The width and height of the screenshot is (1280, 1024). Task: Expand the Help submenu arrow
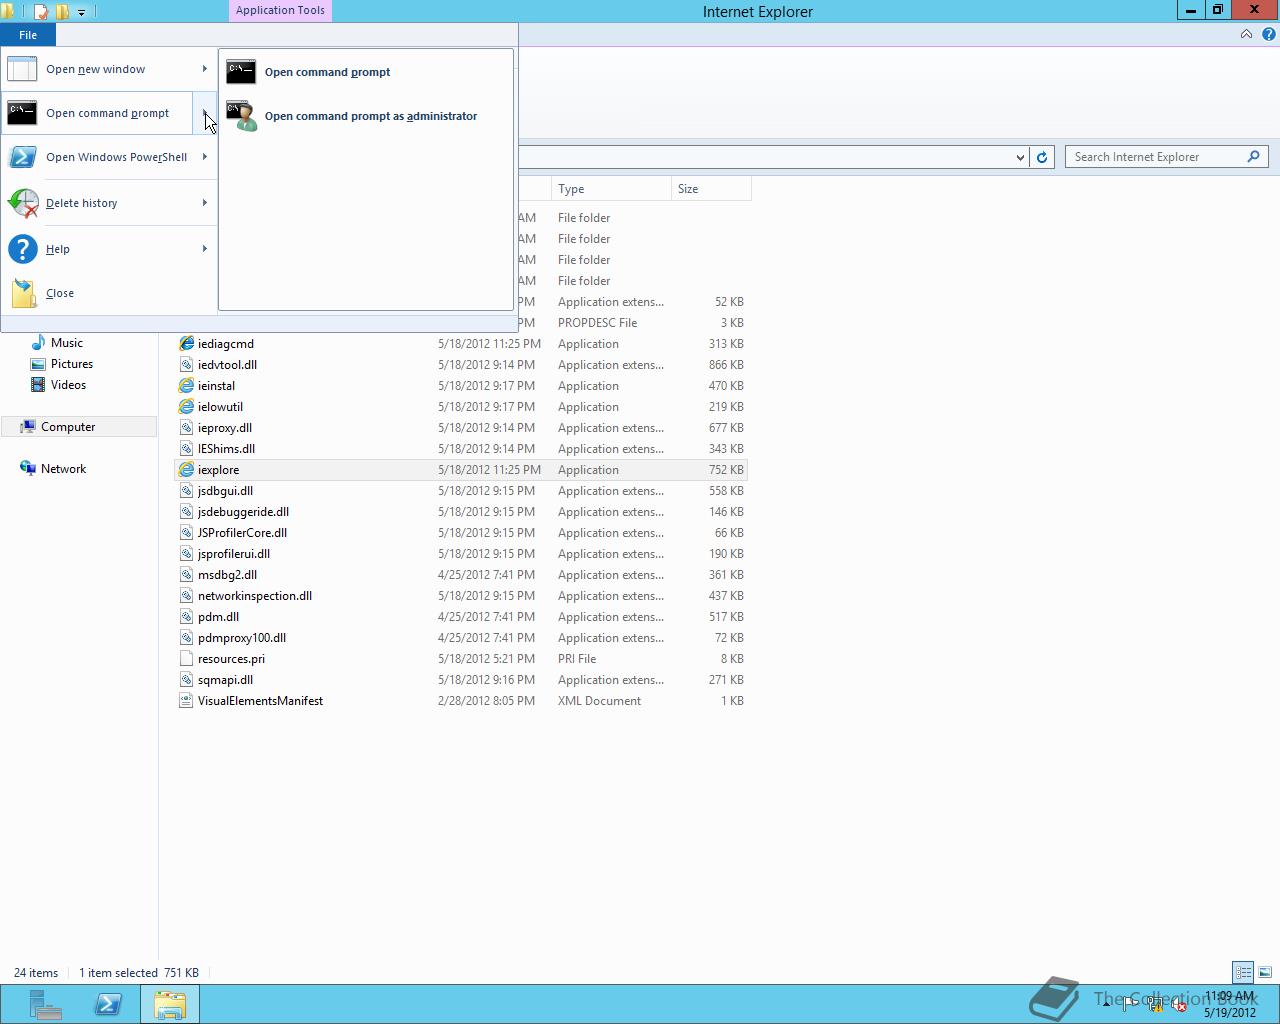(205, 249)
